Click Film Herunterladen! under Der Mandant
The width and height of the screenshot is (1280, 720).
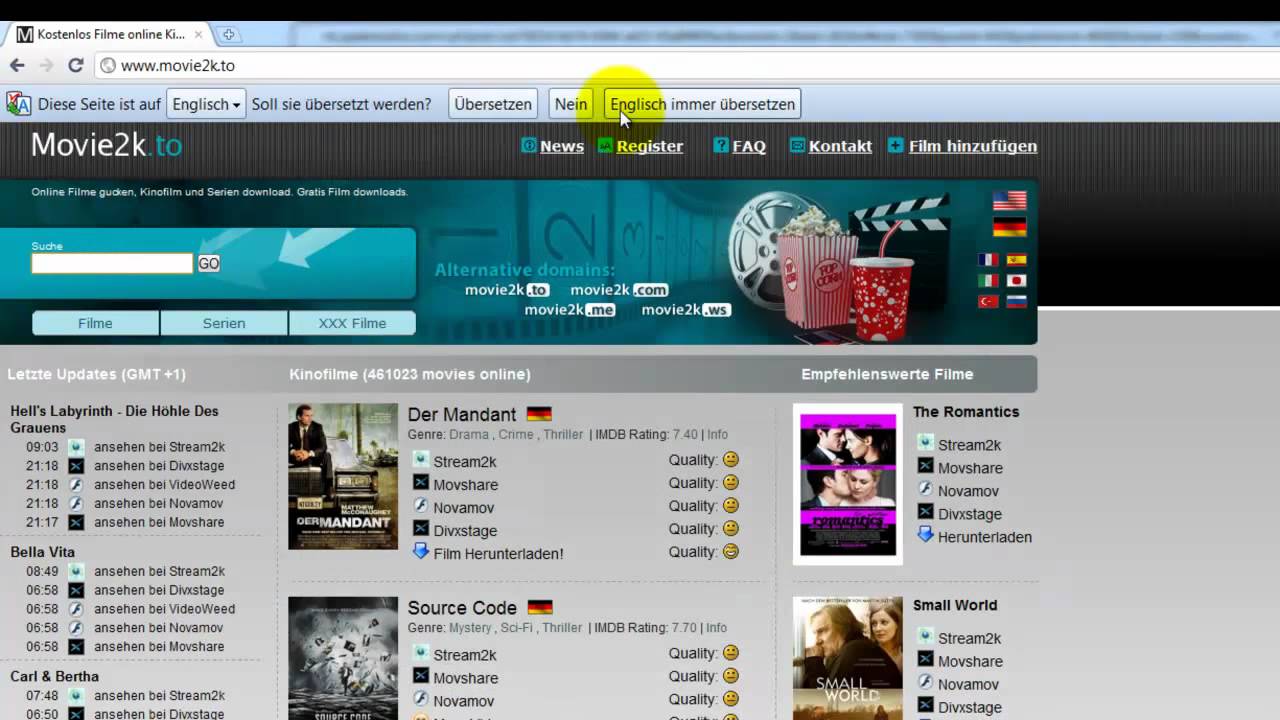tap(499, 553)
